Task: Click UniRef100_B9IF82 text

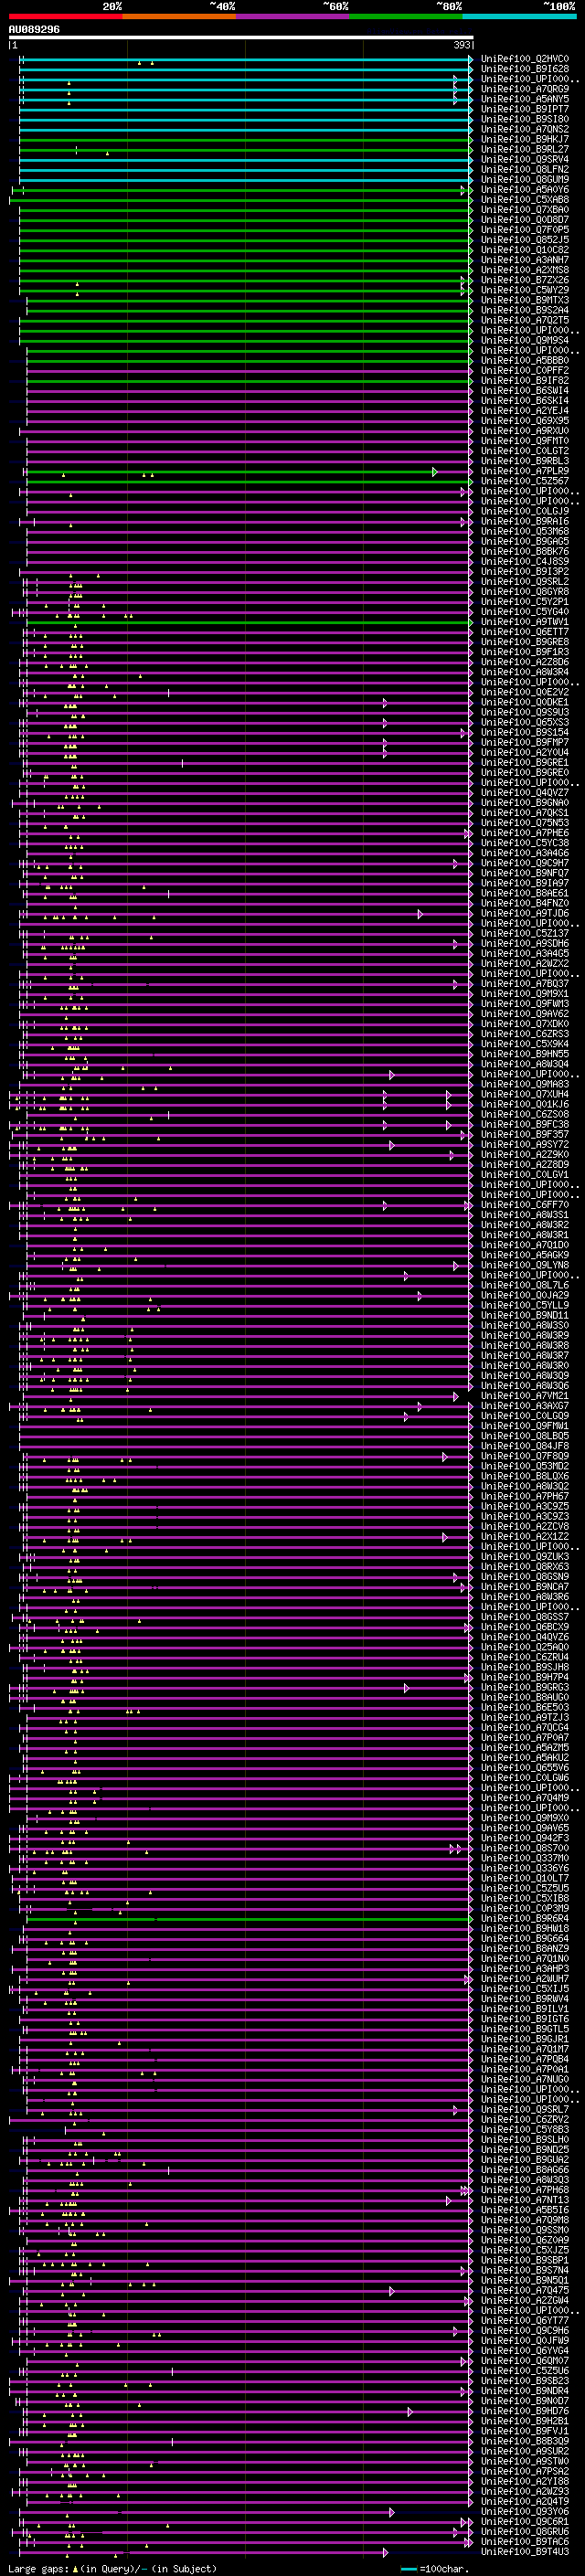Action: [525, 380]
